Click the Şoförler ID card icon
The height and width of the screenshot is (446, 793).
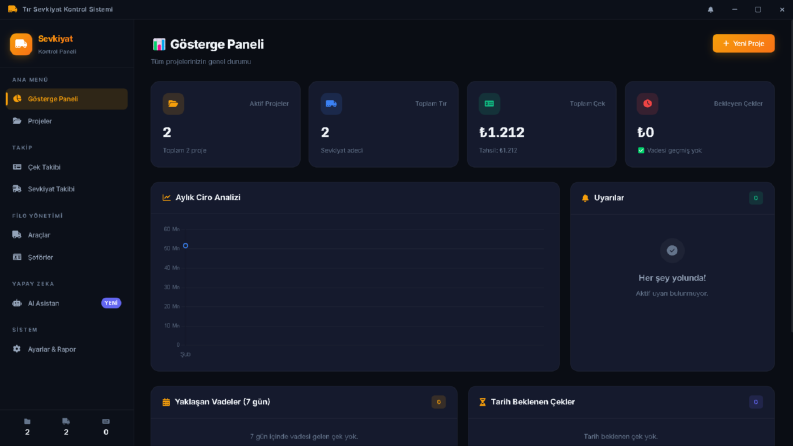[x=17, y=257]
